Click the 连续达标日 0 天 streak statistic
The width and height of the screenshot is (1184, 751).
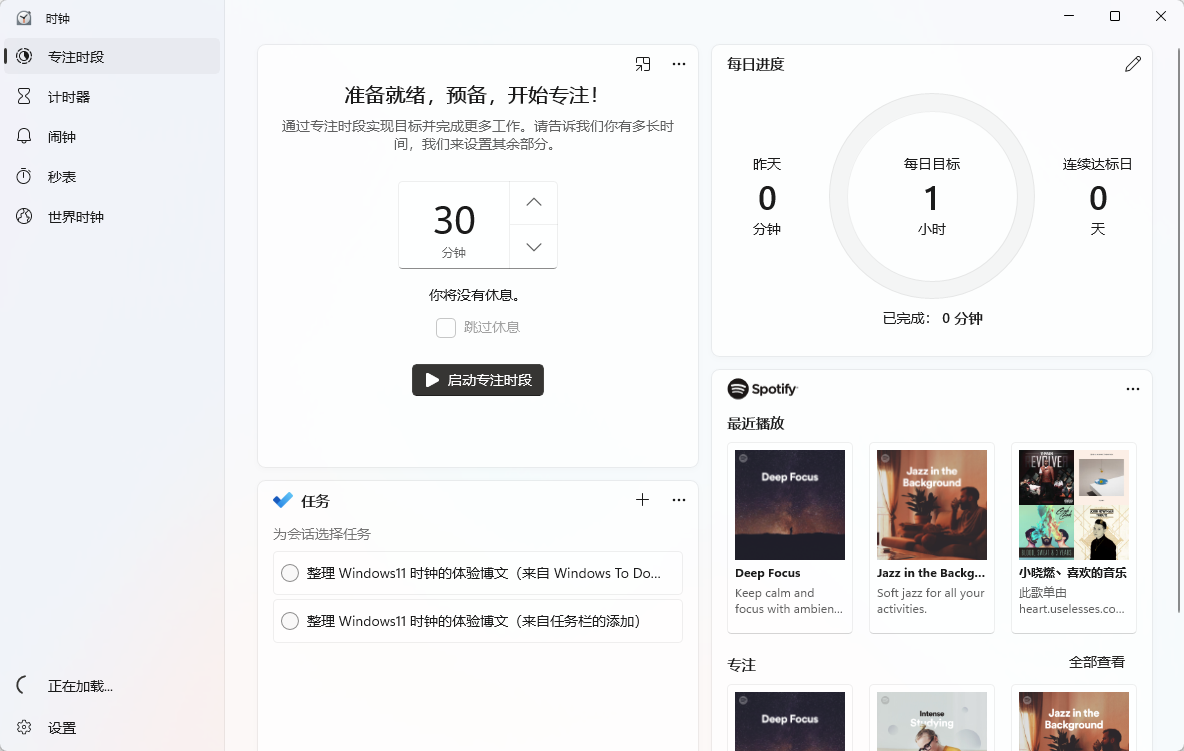tap(1097, 197)
